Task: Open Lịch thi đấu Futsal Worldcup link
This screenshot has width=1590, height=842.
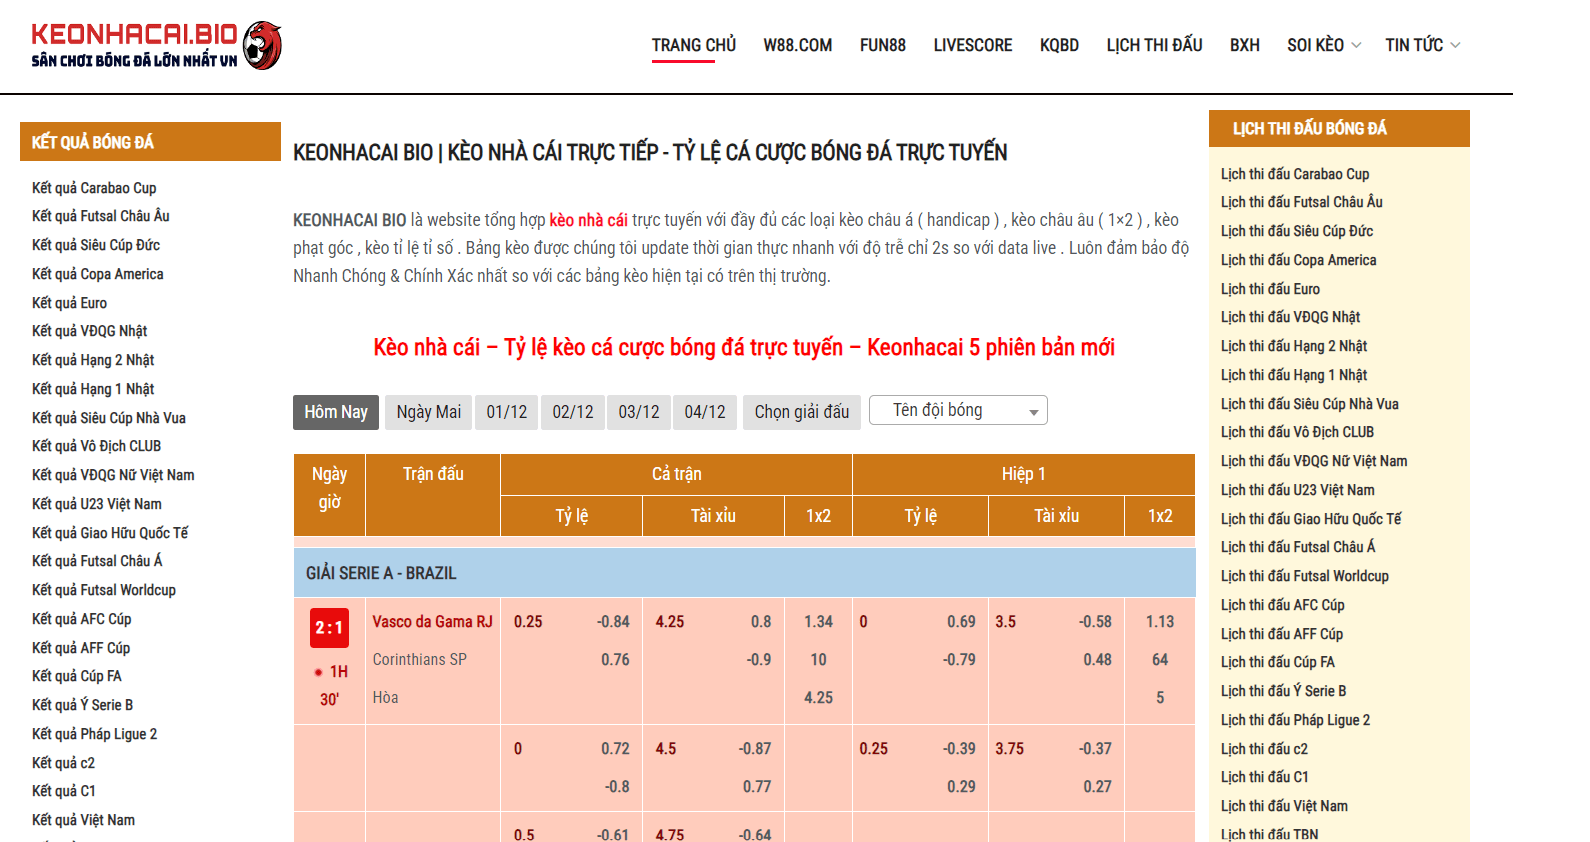Action: [1305, 576]
